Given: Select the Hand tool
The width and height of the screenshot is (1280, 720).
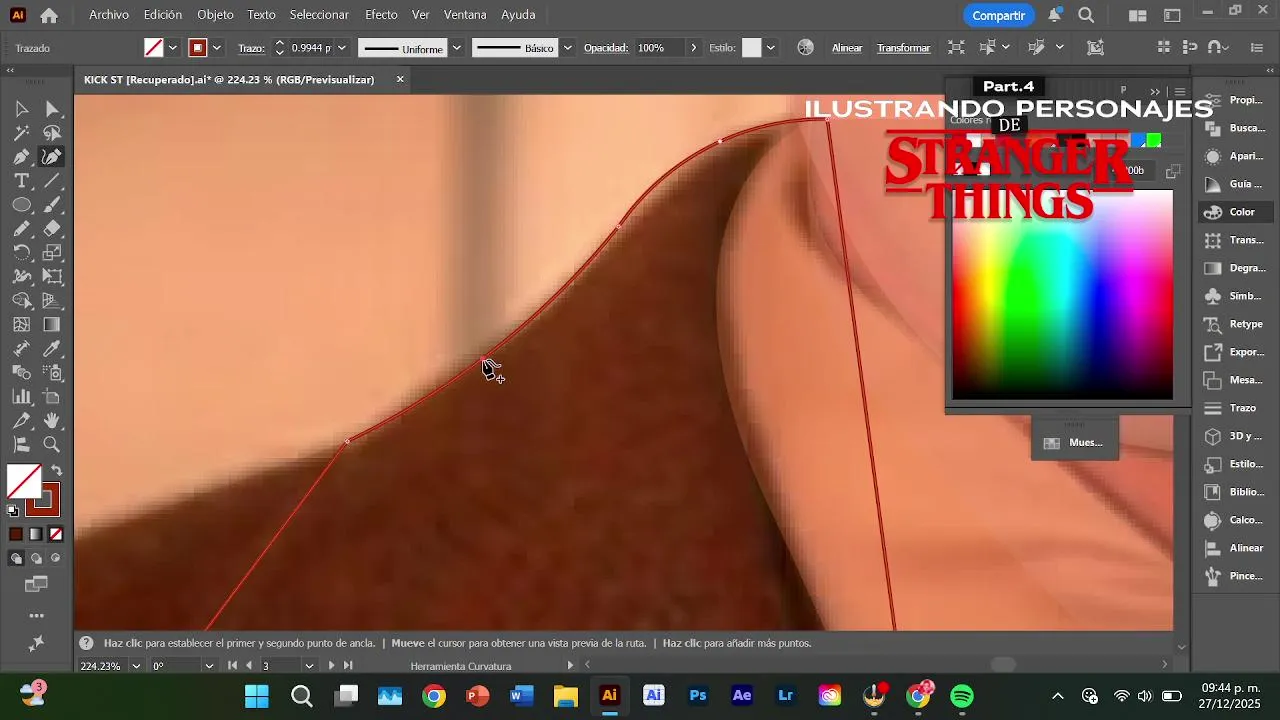Looking at the screenshot, I should (x=52, y=421).
